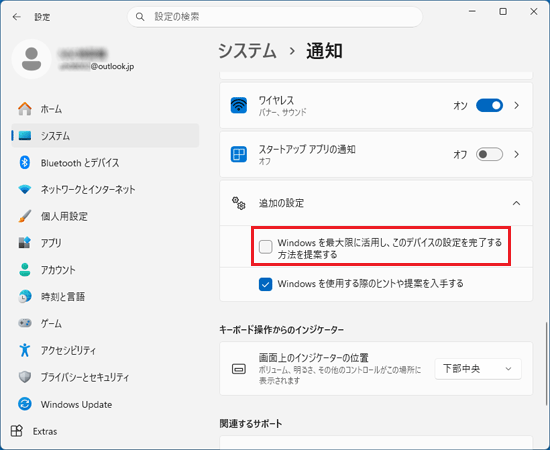Open 時刻と言語 settings label
Image resolution: width=550 pixels, height=450 pixels.
[63, 296]
